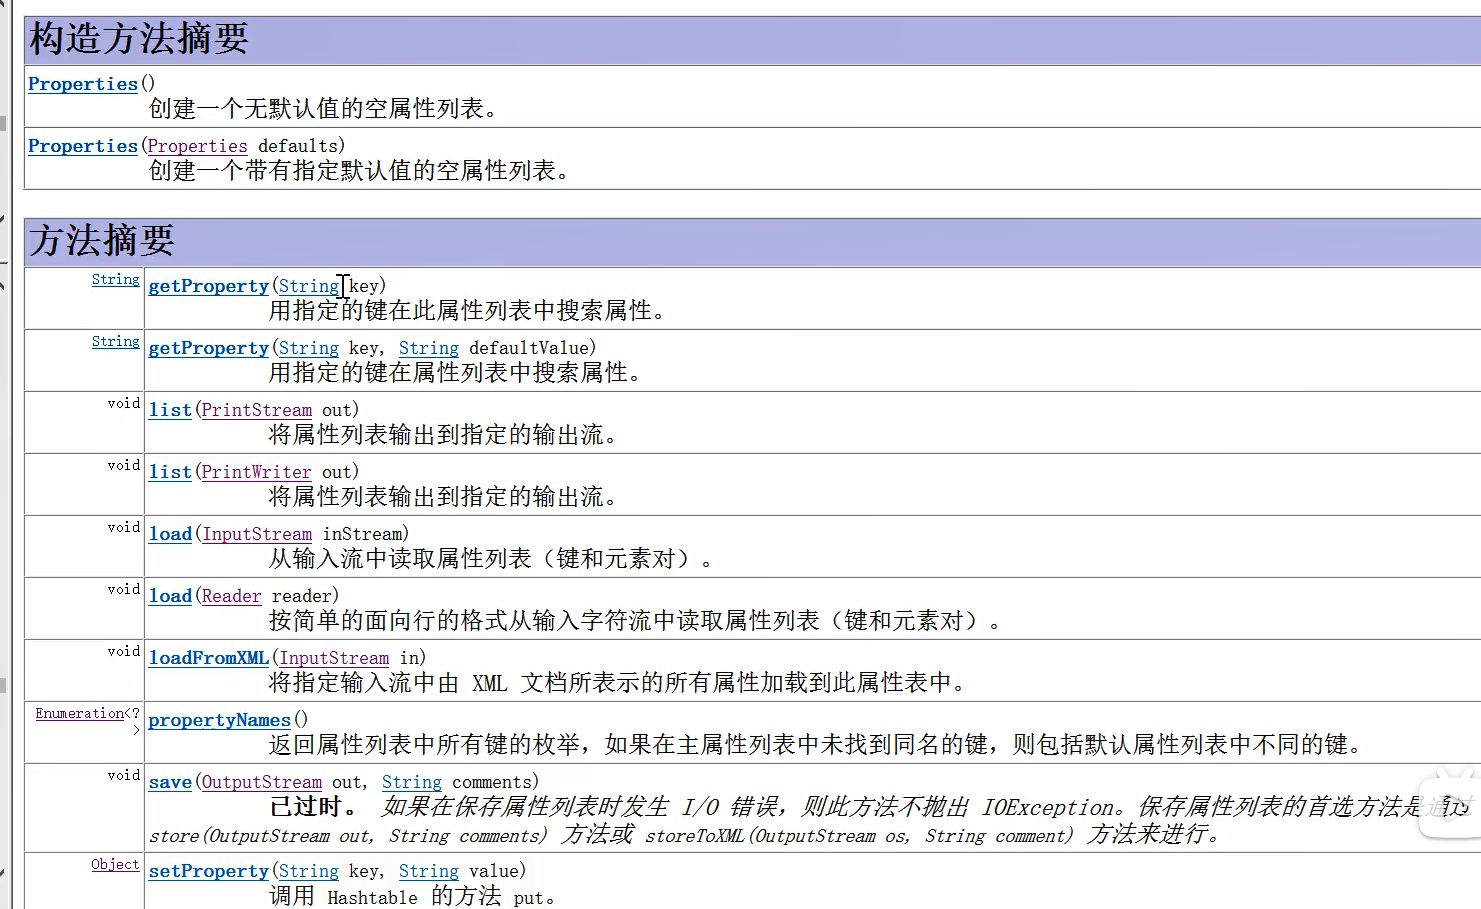
Task: Open the loadFromXML method link
Action: pos(209,658)
